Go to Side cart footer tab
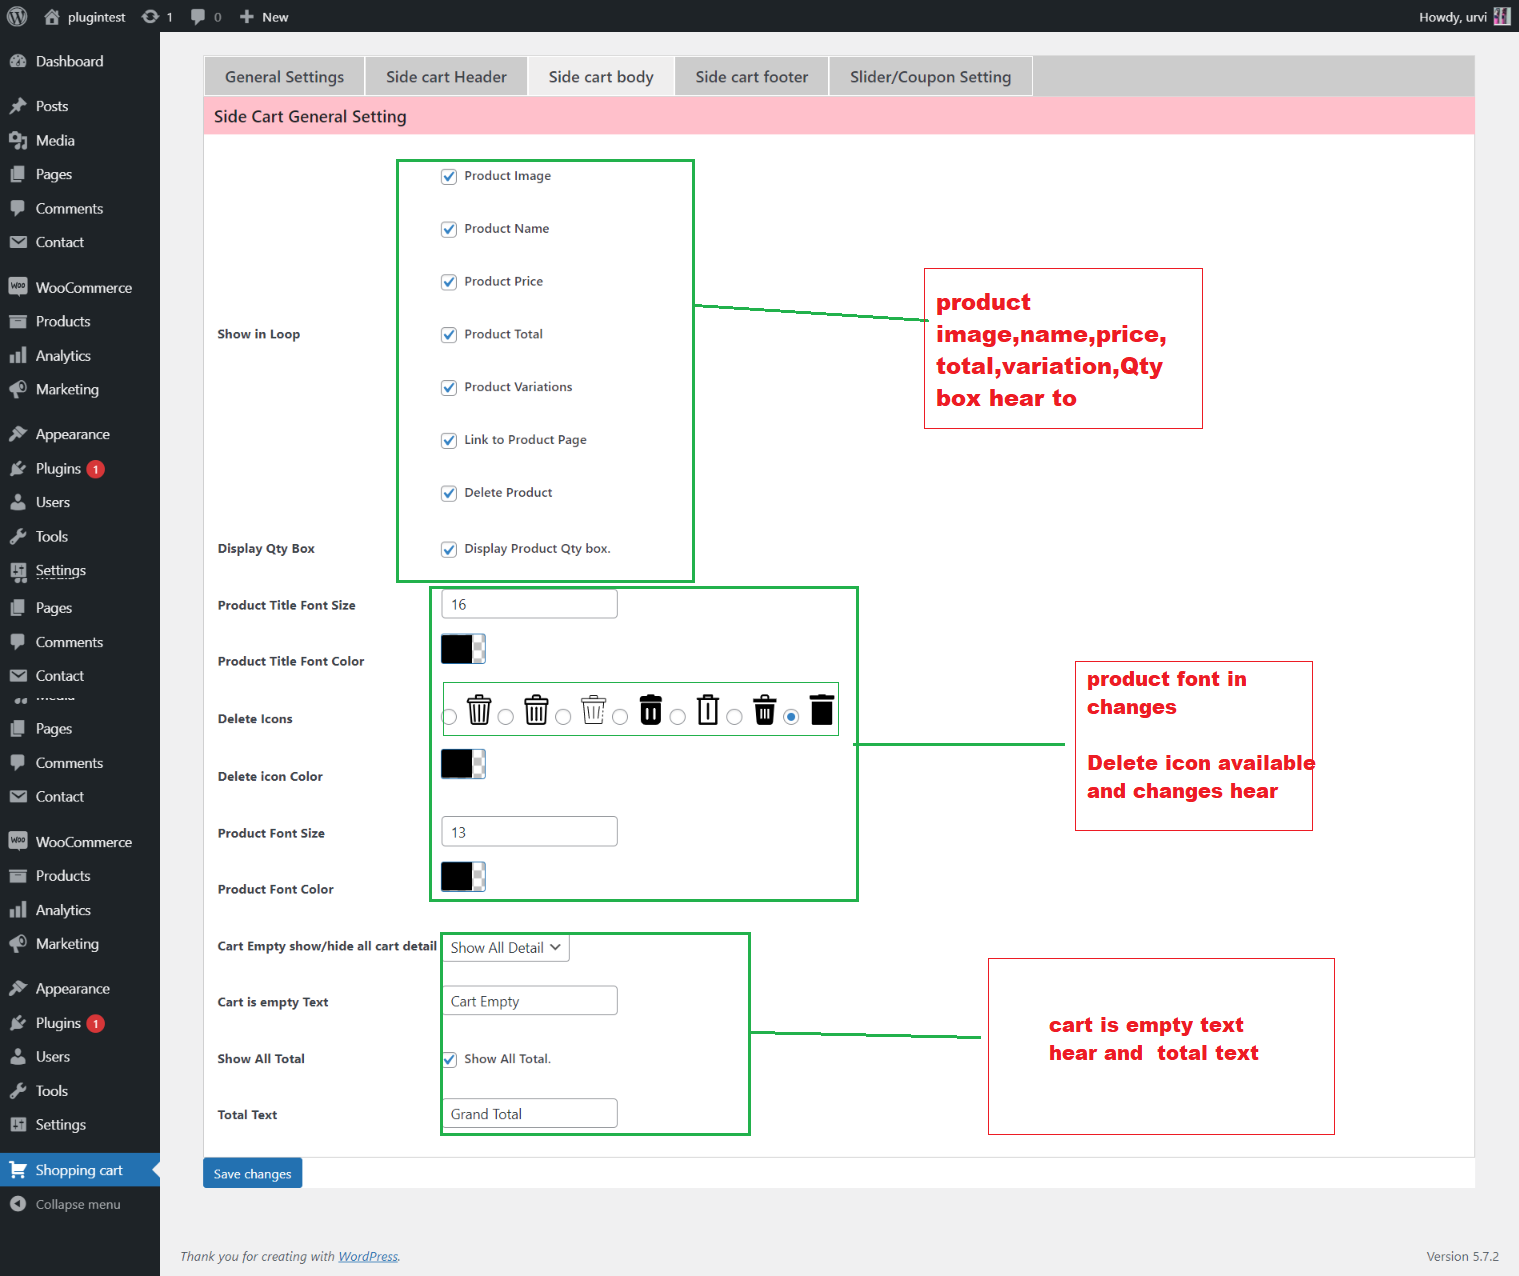 click(752, 77)
